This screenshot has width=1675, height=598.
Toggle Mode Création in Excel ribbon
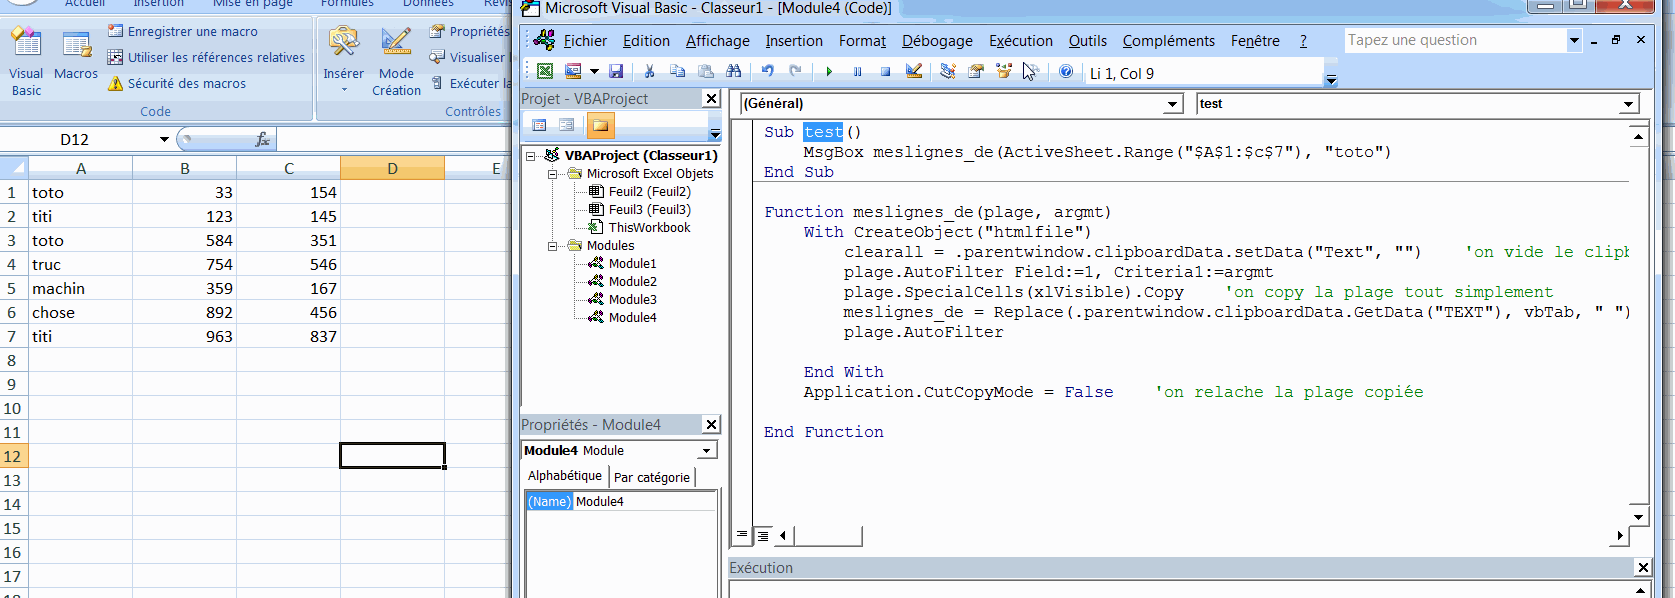point(396,62)
